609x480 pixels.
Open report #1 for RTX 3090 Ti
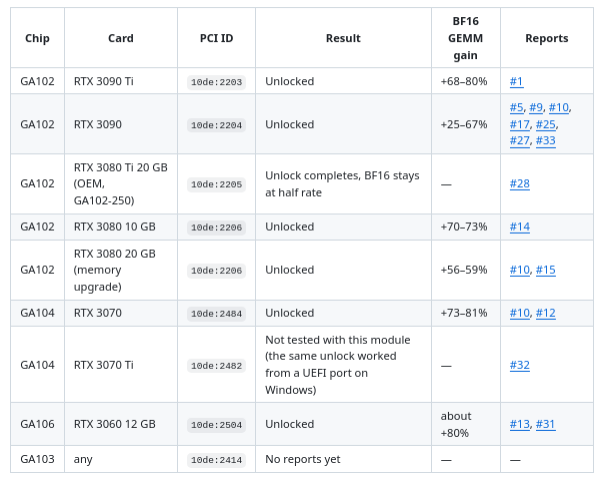(x=516, y=81)
